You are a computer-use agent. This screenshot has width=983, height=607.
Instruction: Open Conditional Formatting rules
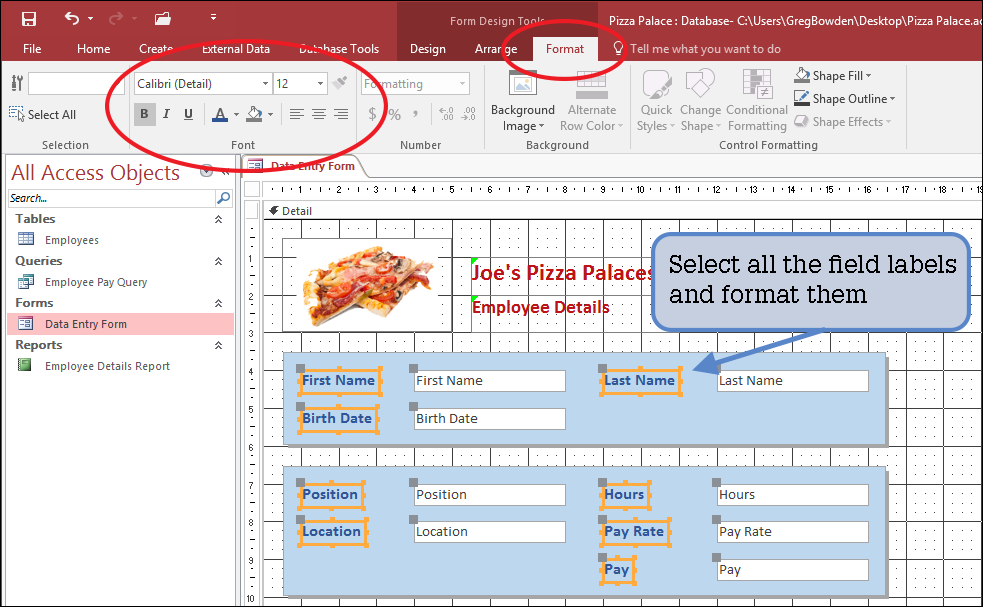(x=757, y=102)
